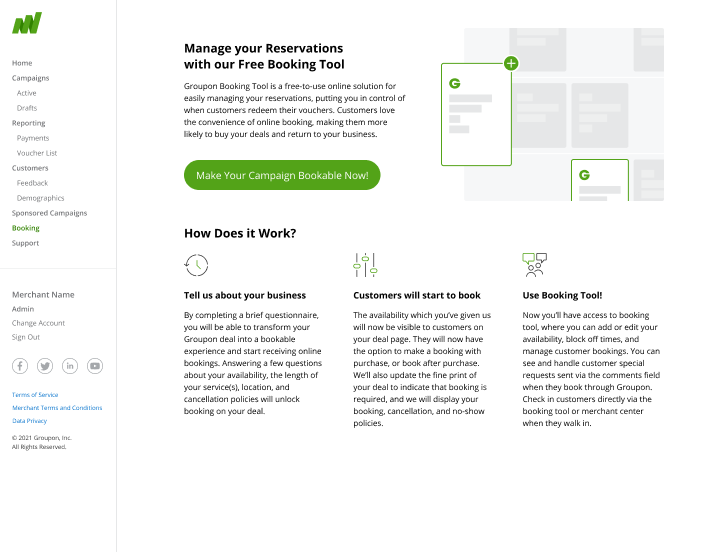The width and height of the screenshot is (721, 552).
Task: Click 'Tell us about your business' heading
Action: tap(245, 295)
